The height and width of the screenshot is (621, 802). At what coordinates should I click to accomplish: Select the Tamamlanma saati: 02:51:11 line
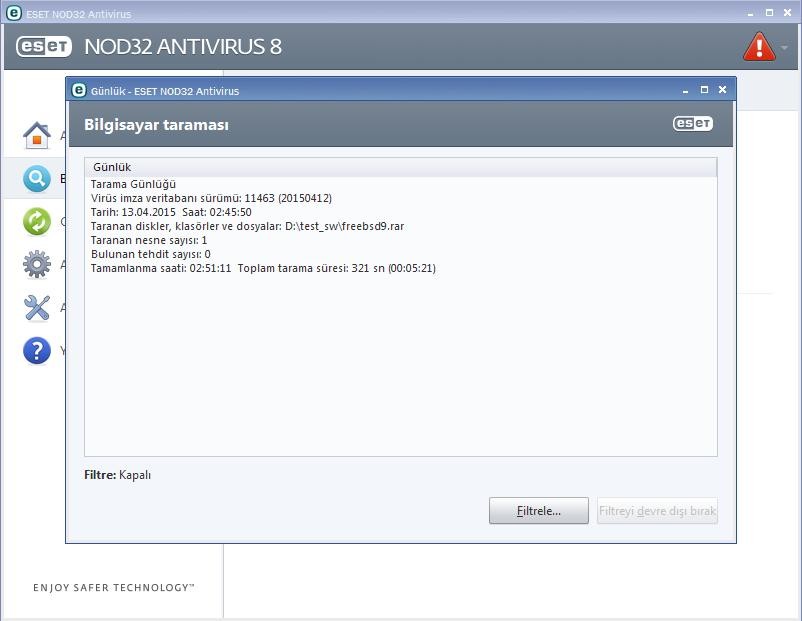pos(263,268)
